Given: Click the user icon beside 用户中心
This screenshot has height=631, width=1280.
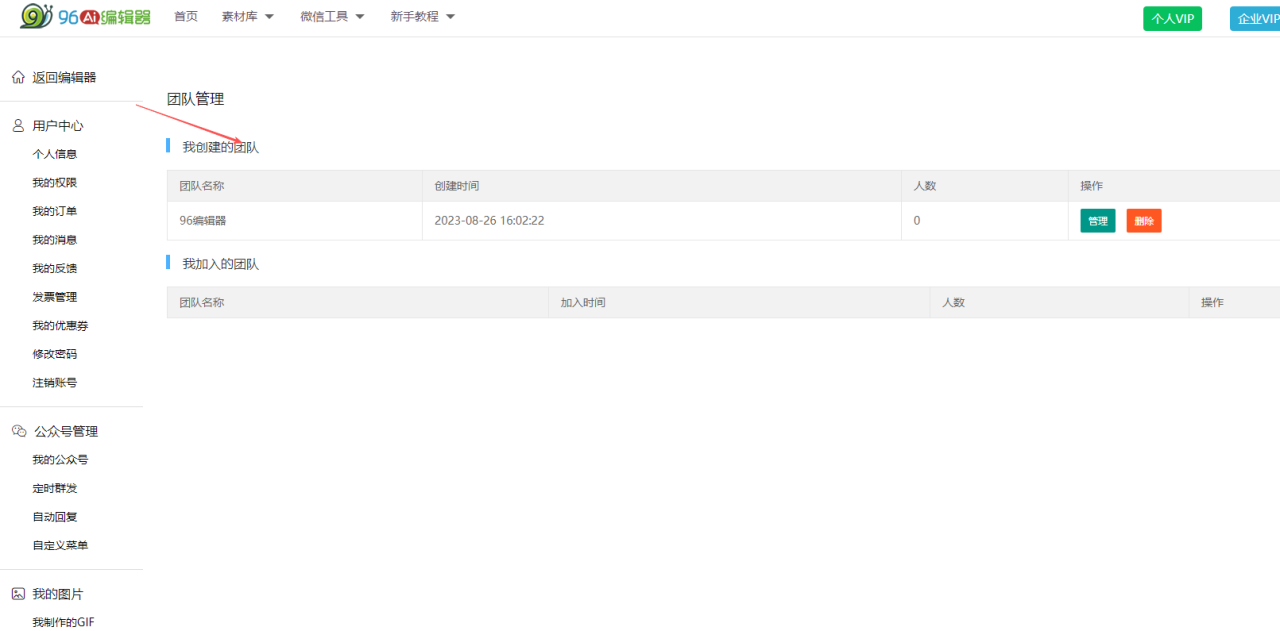Looking at the screenshot, I should 18,126.
